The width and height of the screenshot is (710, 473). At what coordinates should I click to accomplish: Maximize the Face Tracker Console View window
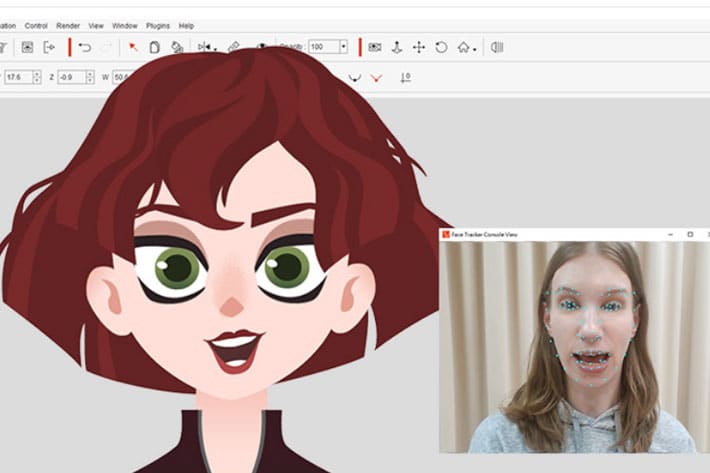[690, 234]
